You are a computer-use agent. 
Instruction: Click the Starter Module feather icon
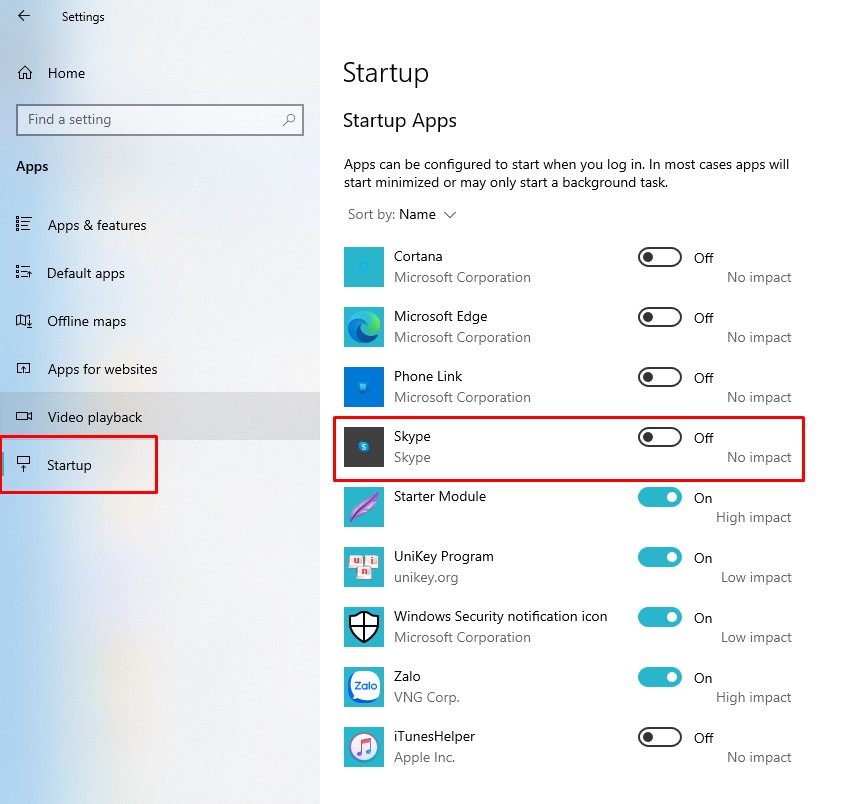363,507
